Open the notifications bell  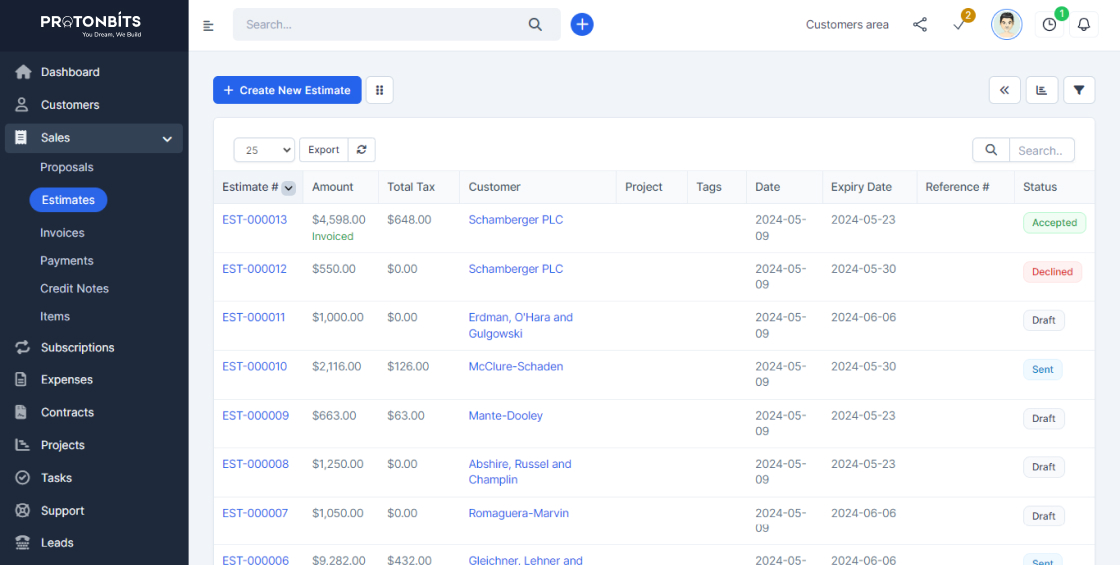(x=1083, y=25)
